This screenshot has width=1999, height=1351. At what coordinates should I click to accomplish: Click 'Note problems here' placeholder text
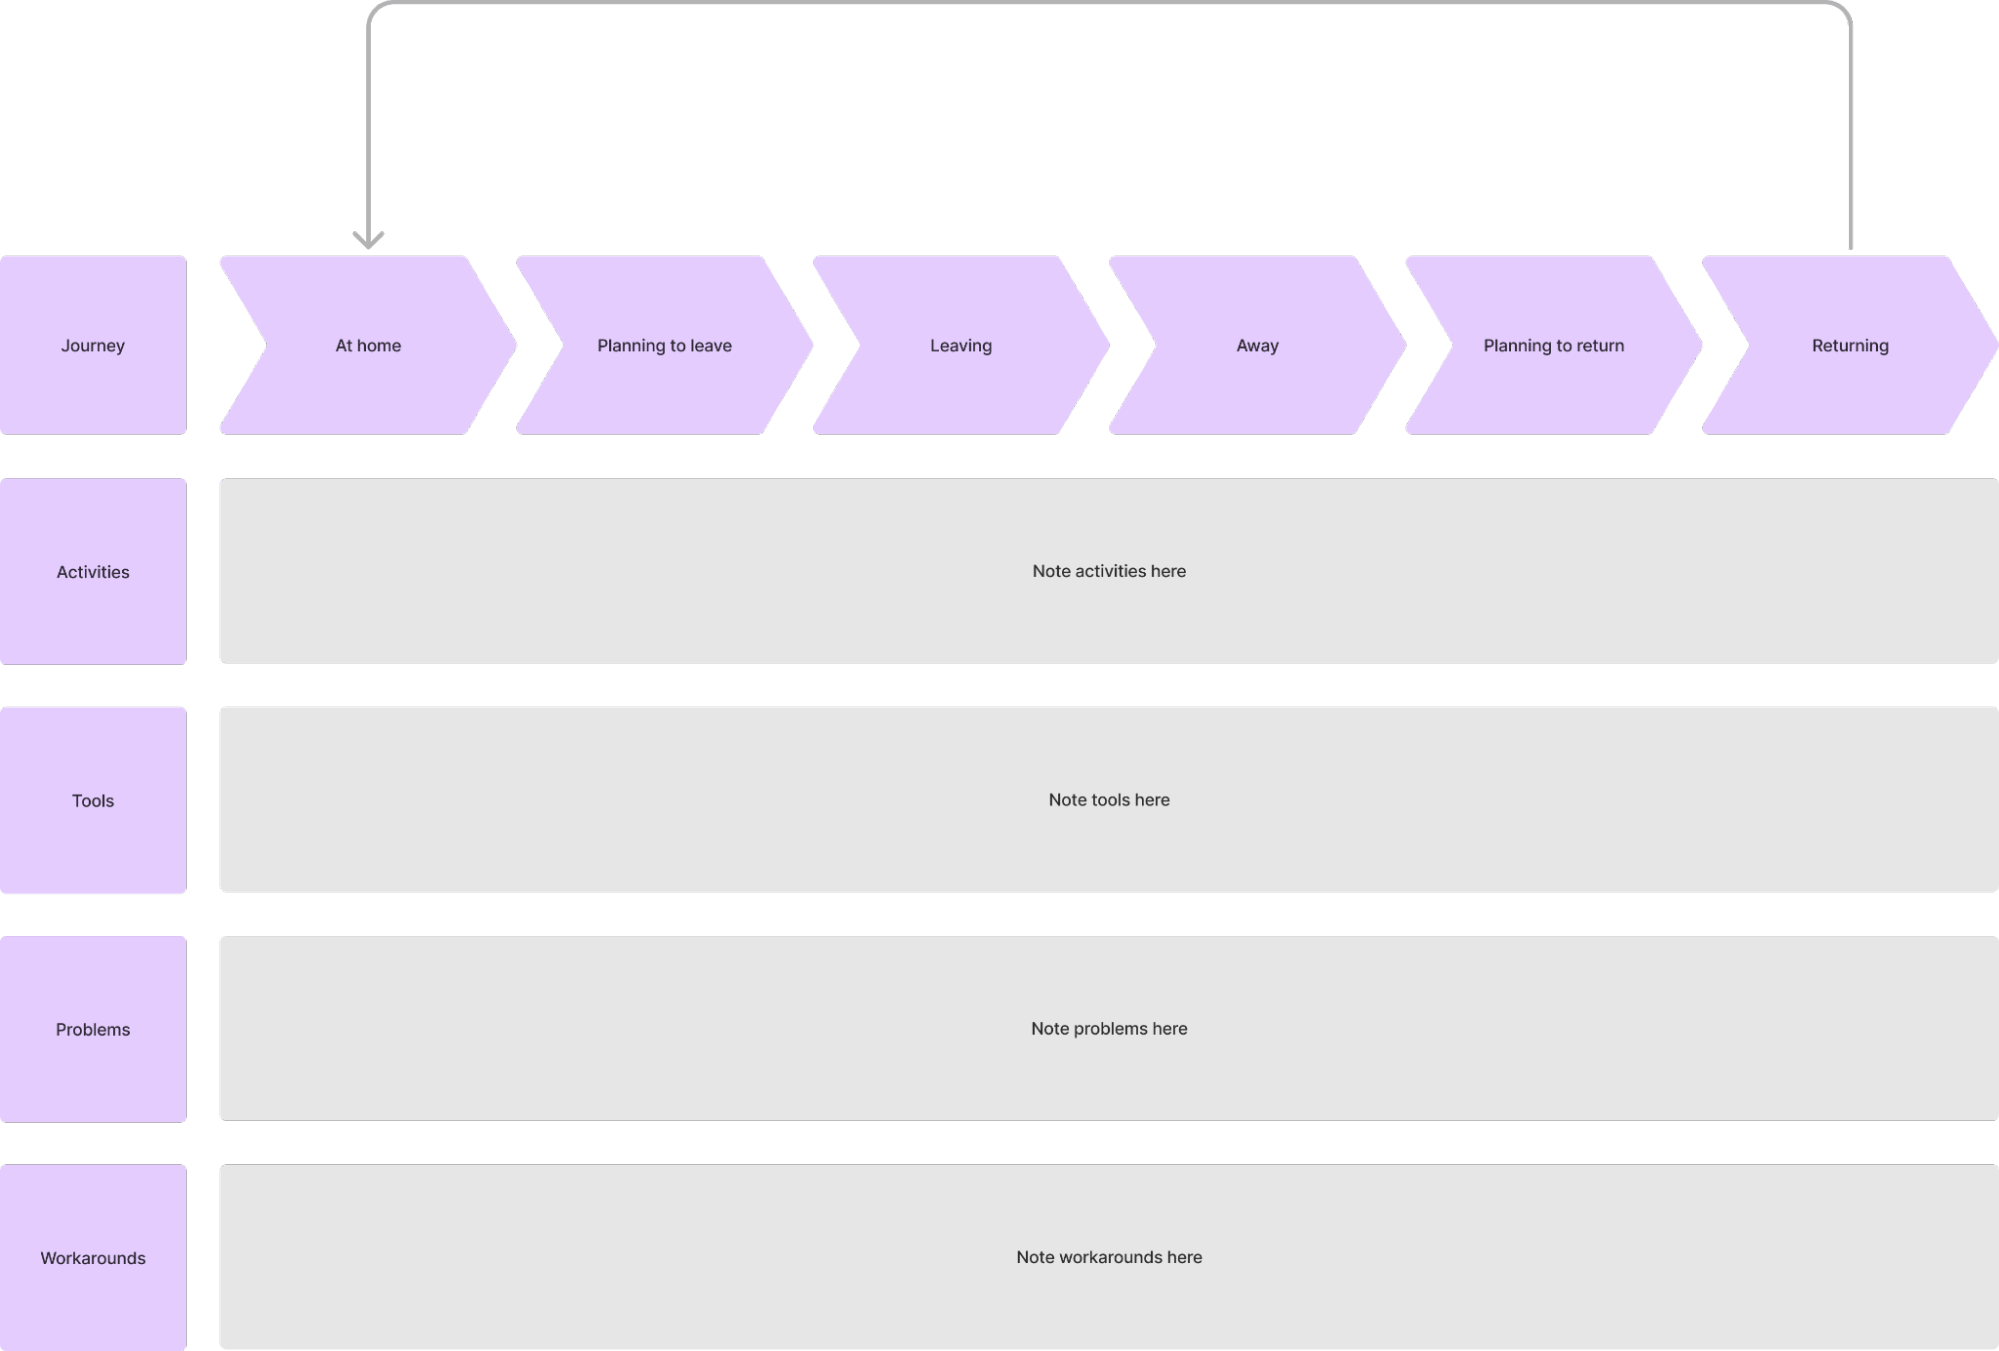(x=1108, y=1027)
